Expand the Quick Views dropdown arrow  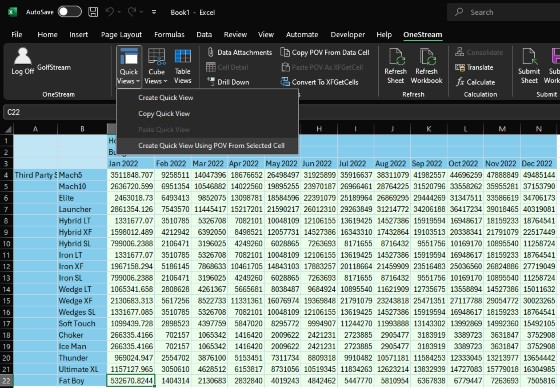[x=138, y=81]
